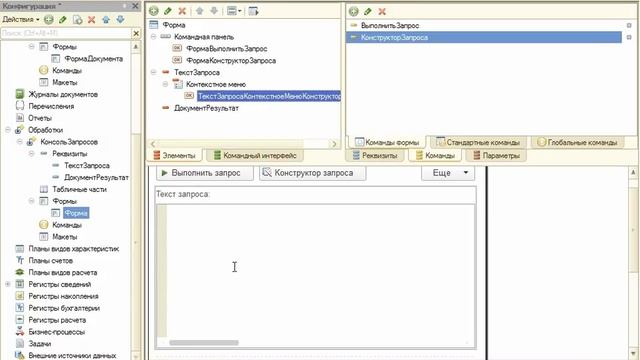Click the copy object icon in Configuration panel

tap(77, 20)
